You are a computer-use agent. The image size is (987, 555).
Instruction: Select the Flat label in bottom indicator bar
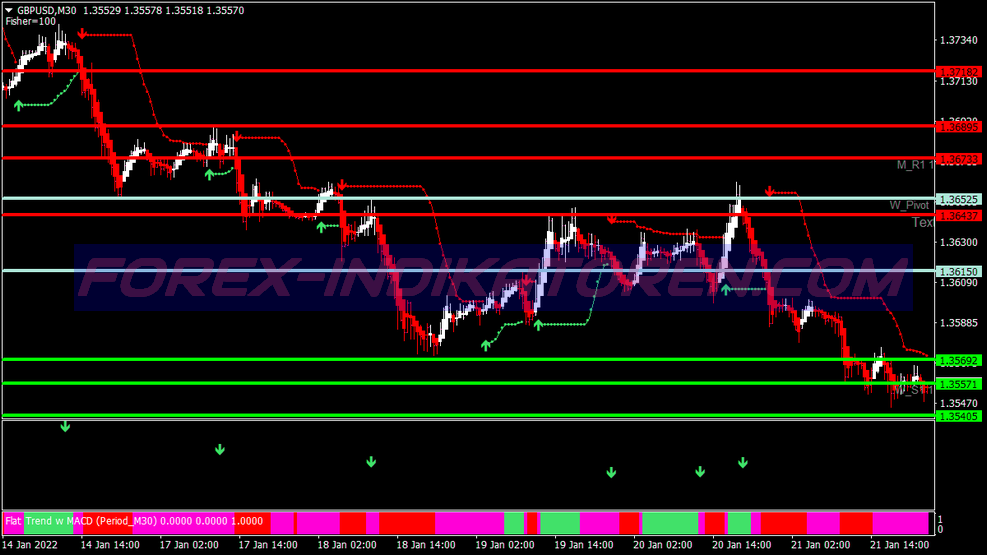[12, 521]
